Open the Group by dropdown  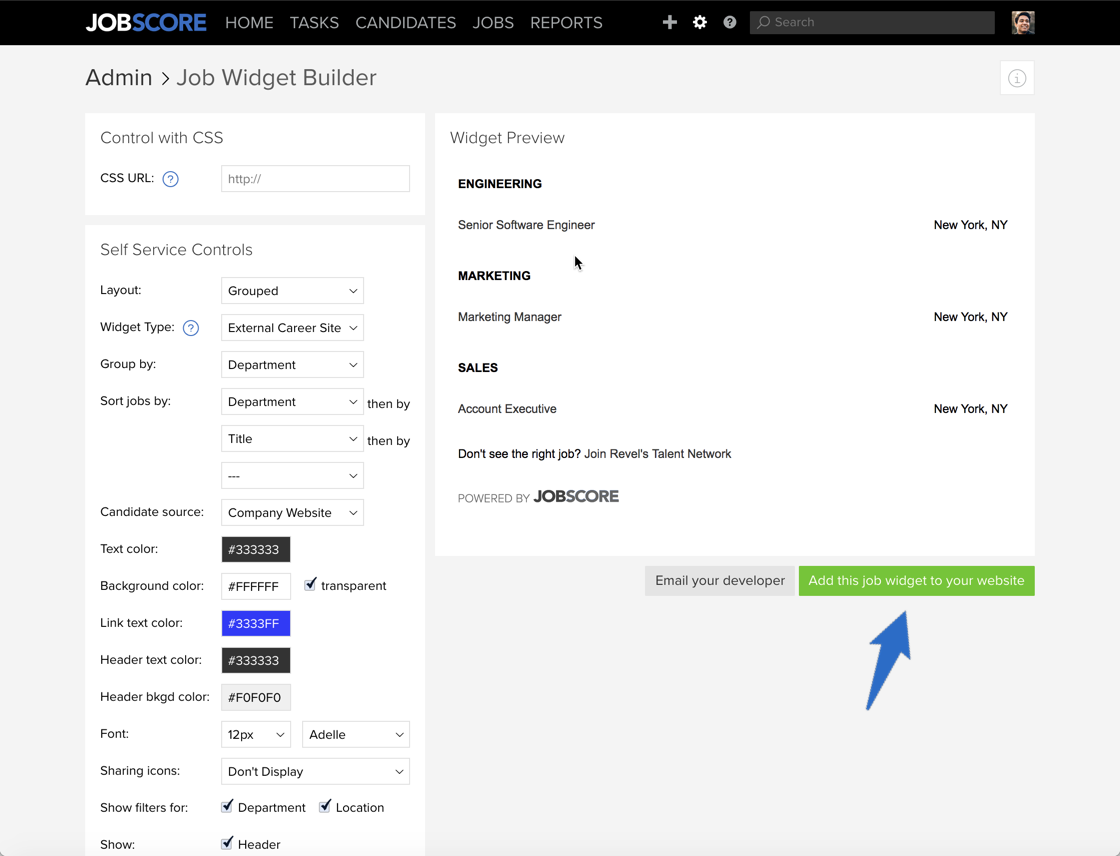click(x=292, y=365)
